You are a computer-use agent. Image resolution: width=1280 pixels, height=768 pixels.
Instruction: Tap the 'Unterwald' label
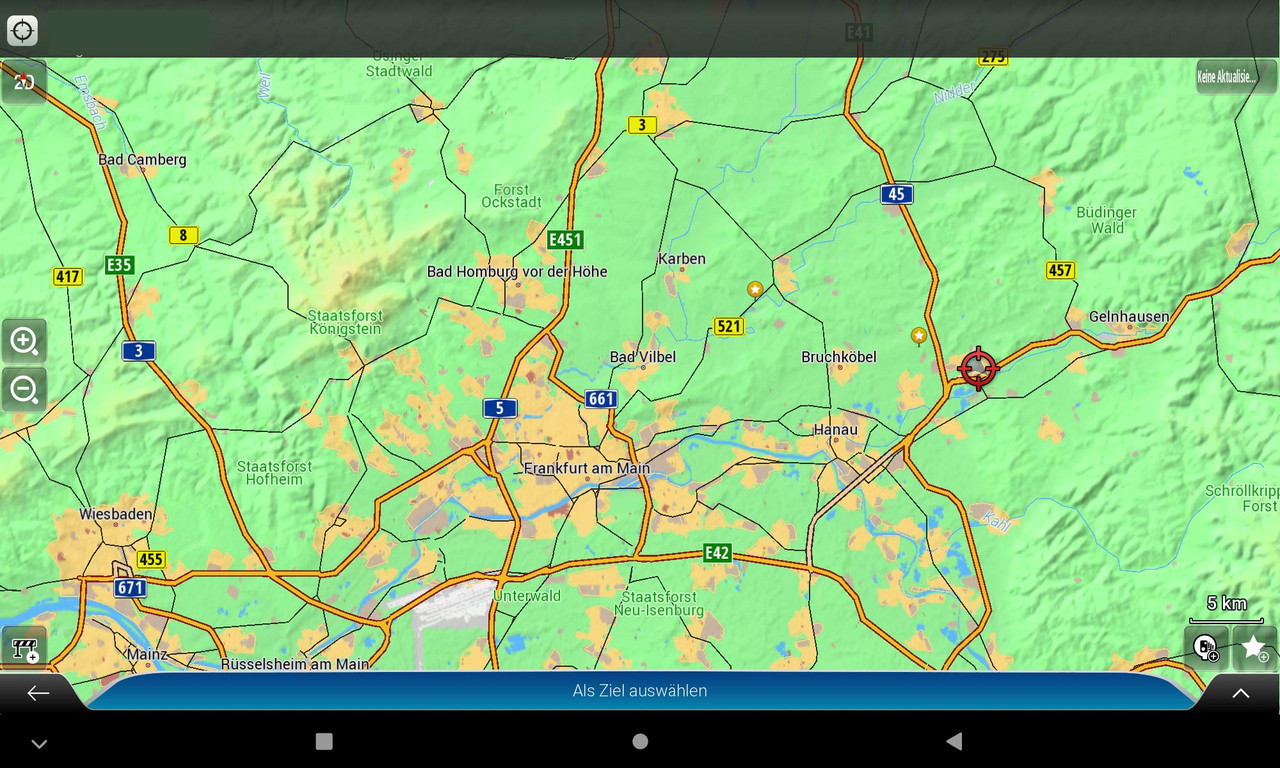click(x=527, y=596)
